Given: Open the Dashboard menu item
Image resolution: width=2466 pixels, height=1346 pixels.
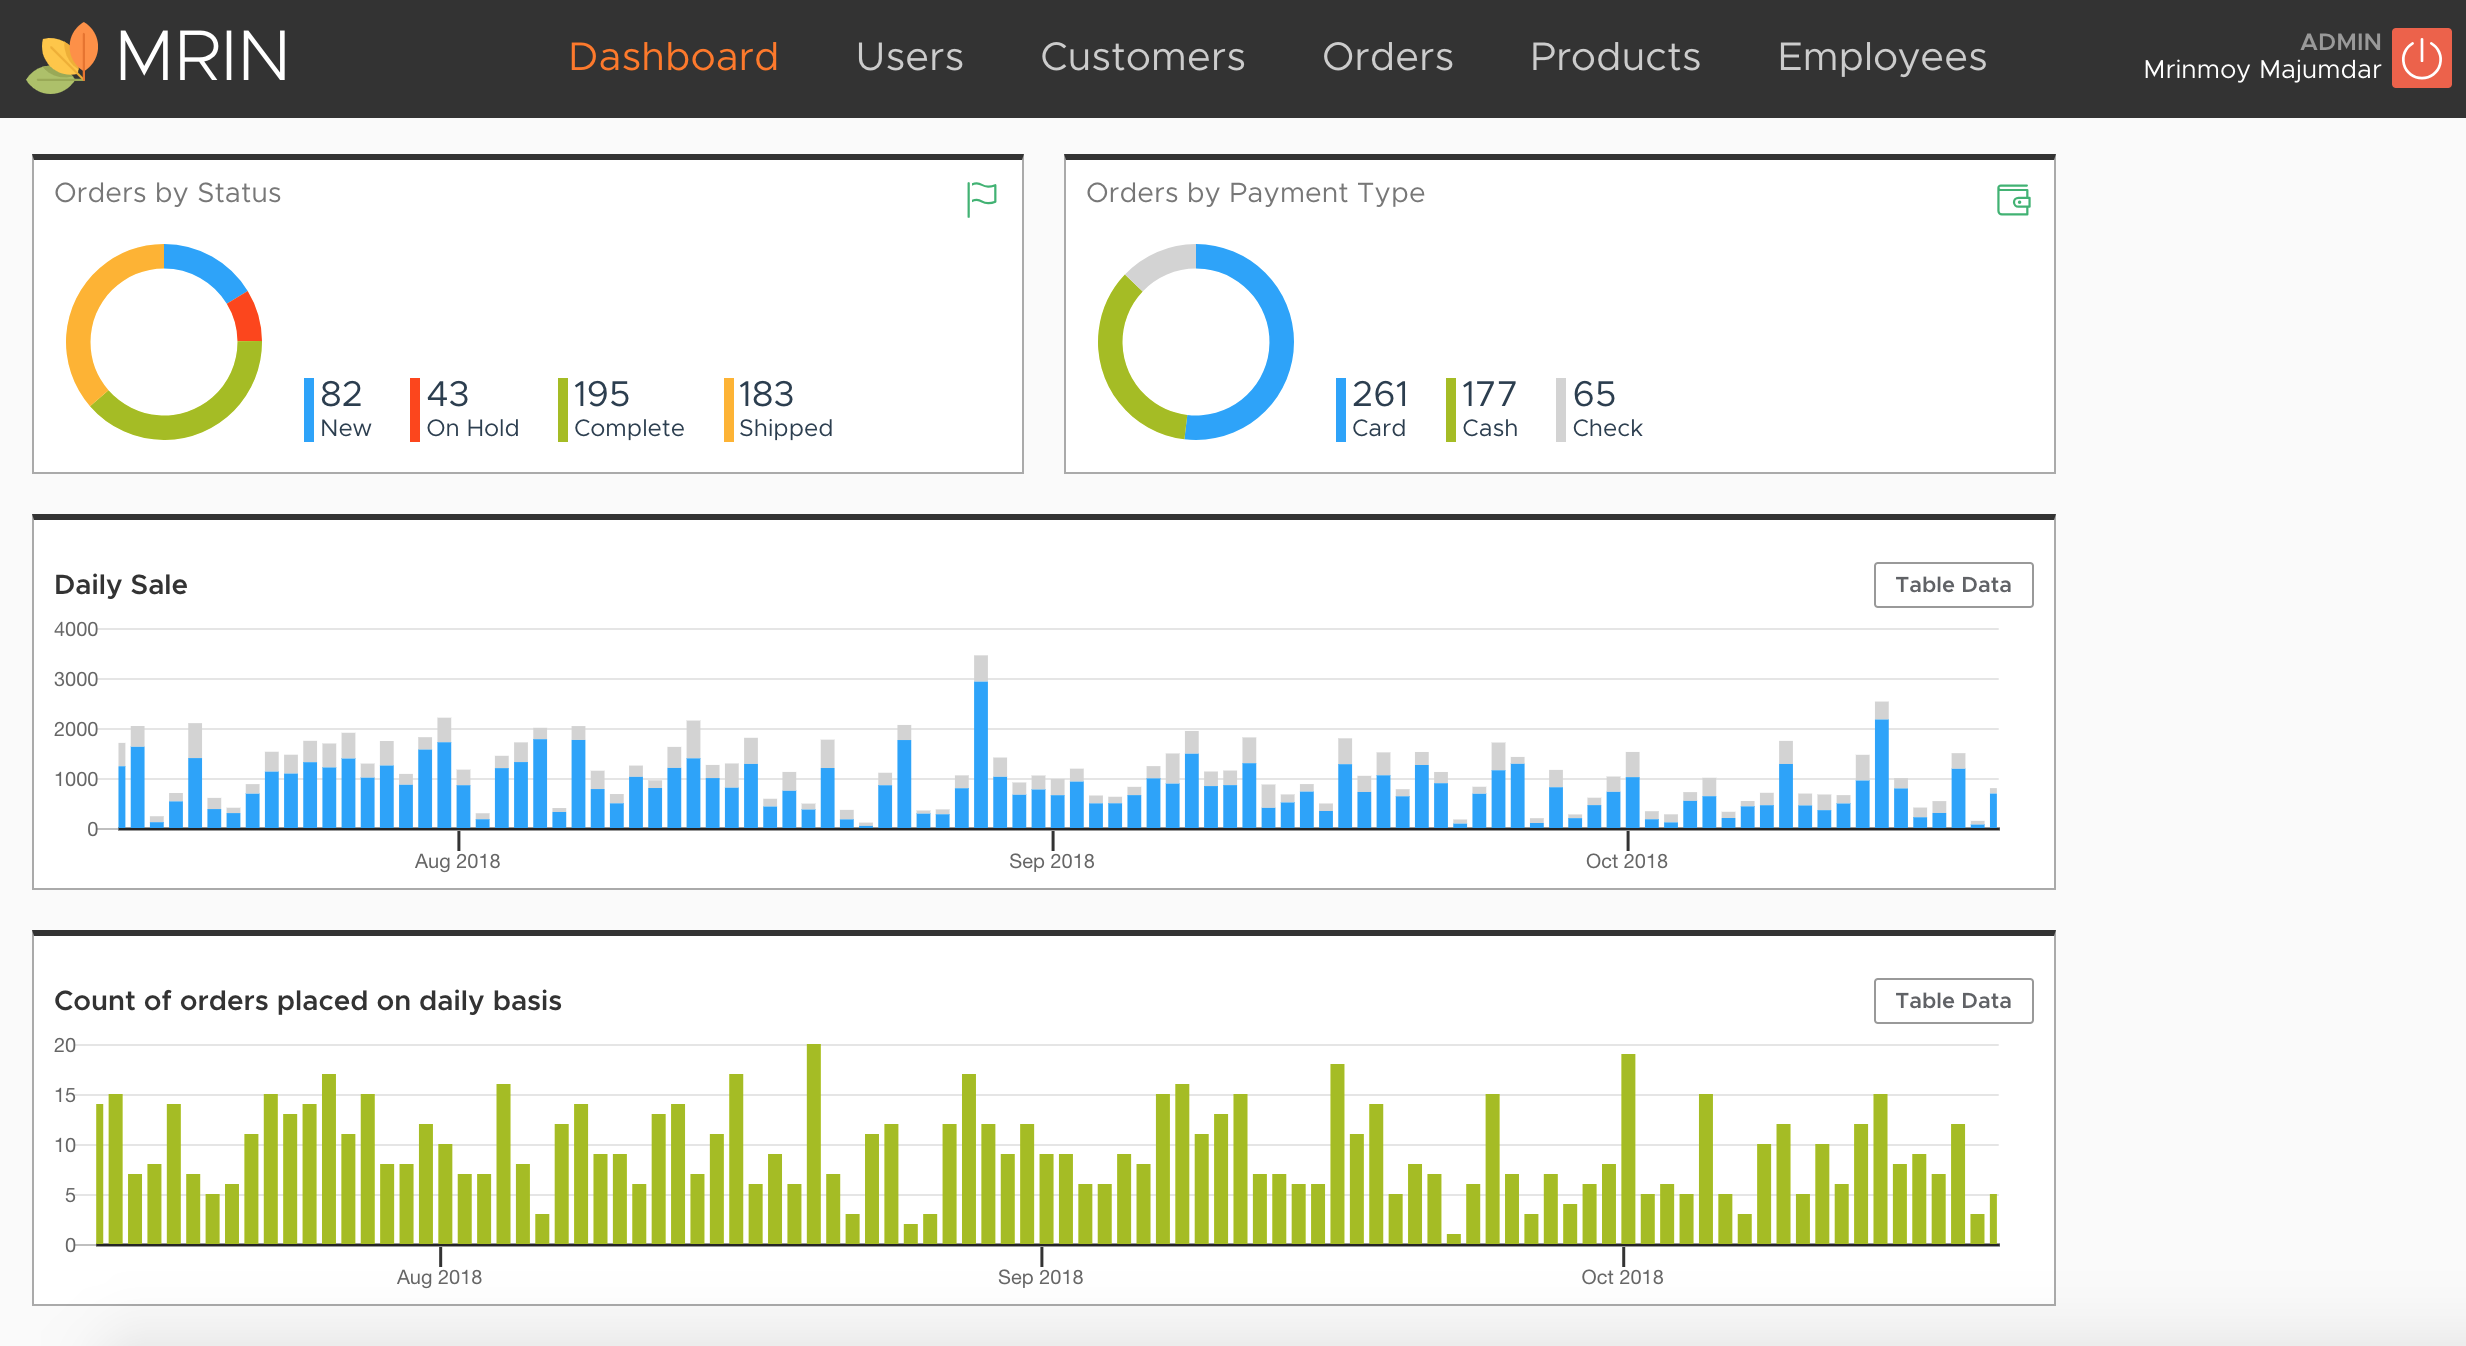Looking at the screenshot, I should (x=673, y=57).
